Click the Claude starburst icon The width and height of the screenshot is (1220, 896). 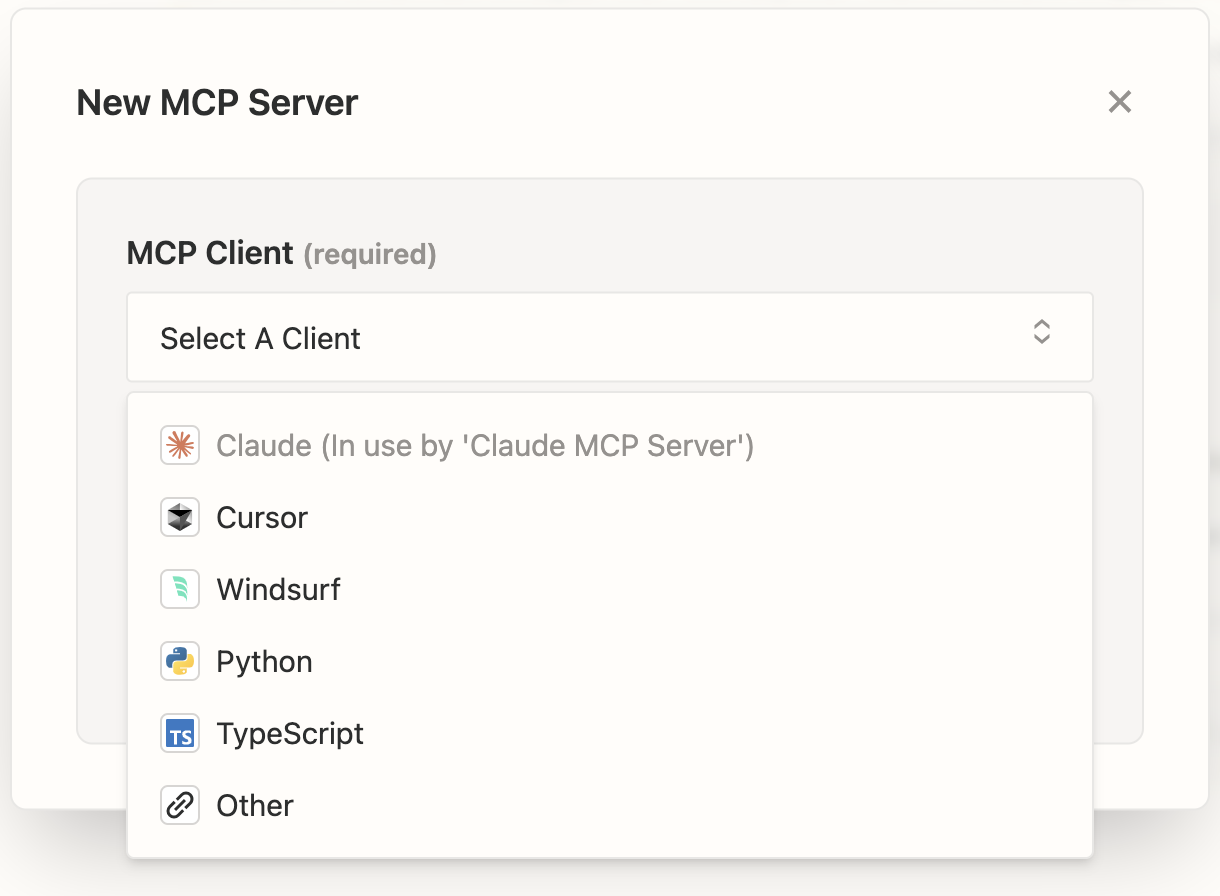180,445
